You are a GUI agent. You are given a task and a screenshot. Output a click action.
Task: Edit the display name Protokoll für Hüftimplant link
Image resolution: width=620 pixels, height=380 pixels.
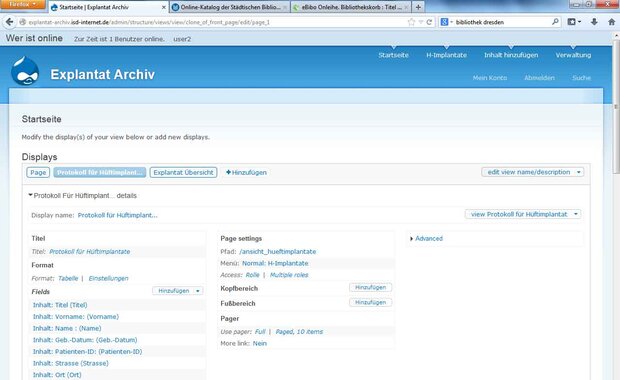click(117, 215)
